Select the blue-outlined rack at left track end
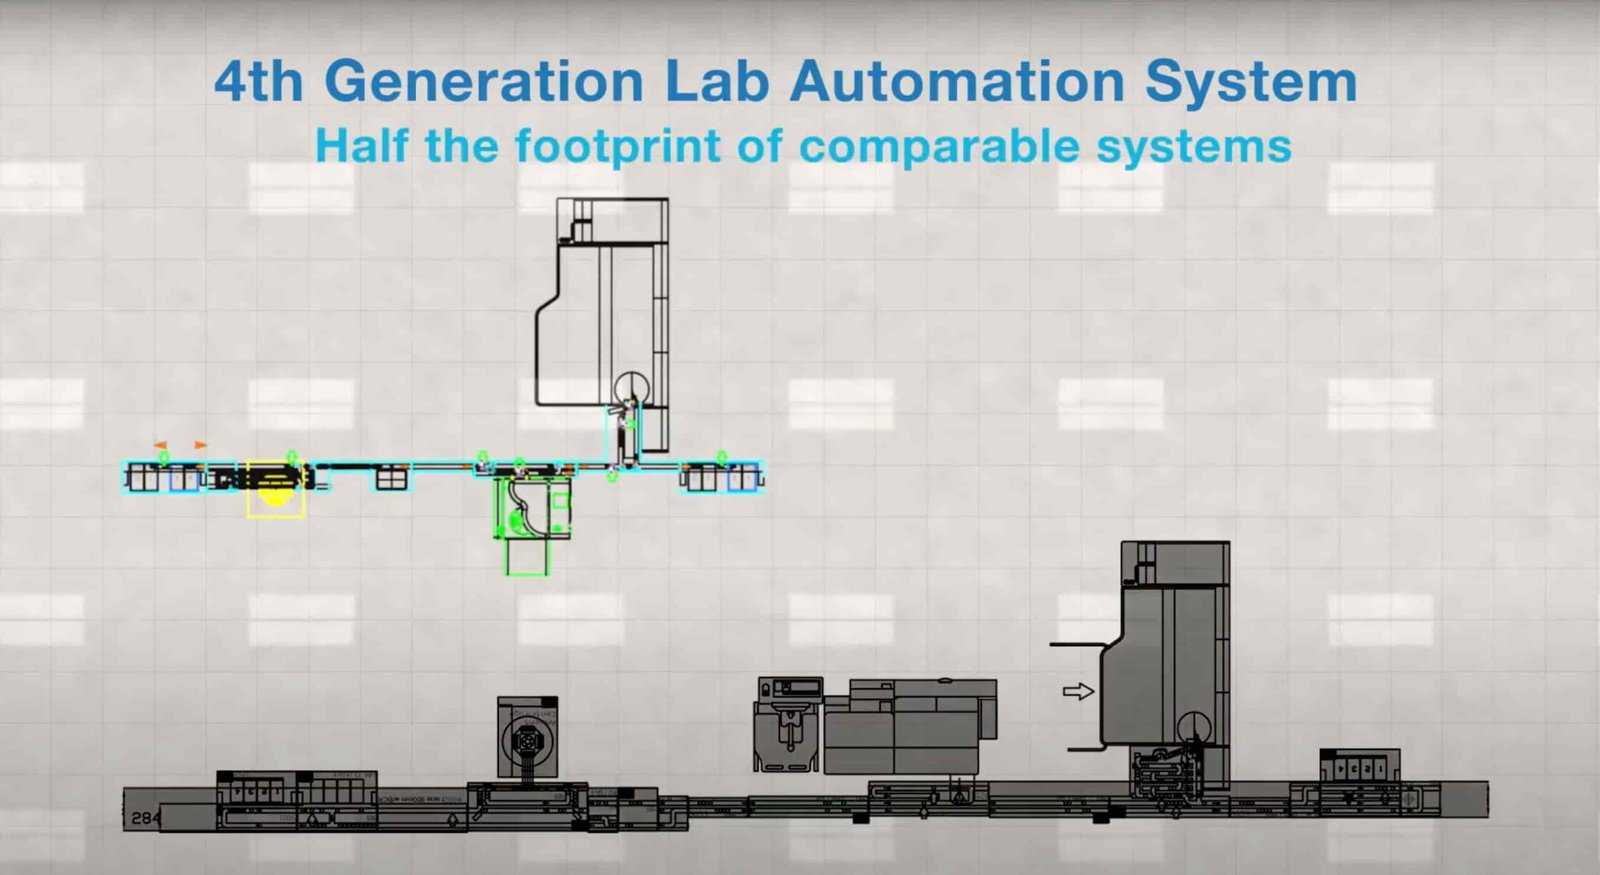Image resolution: width=1600 pixels, height=875 pixels. point(183,478)
